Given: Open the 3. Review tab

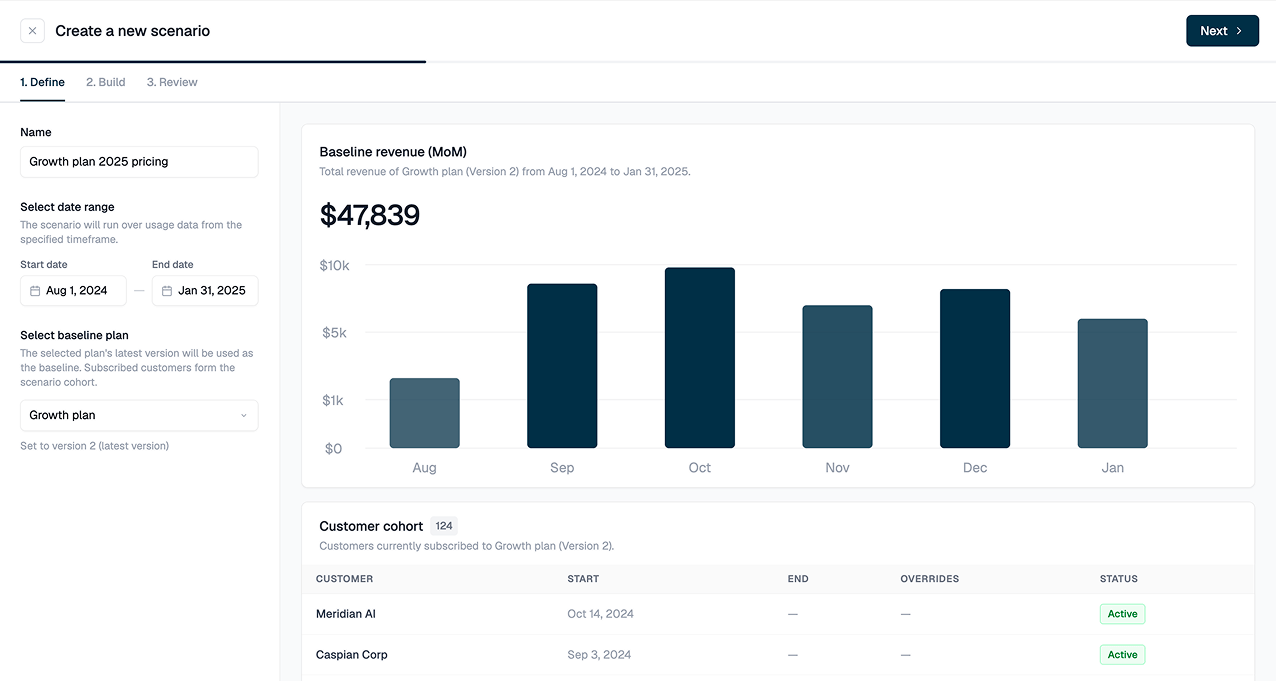Looking at the screenshot, I should coord(172,82).
